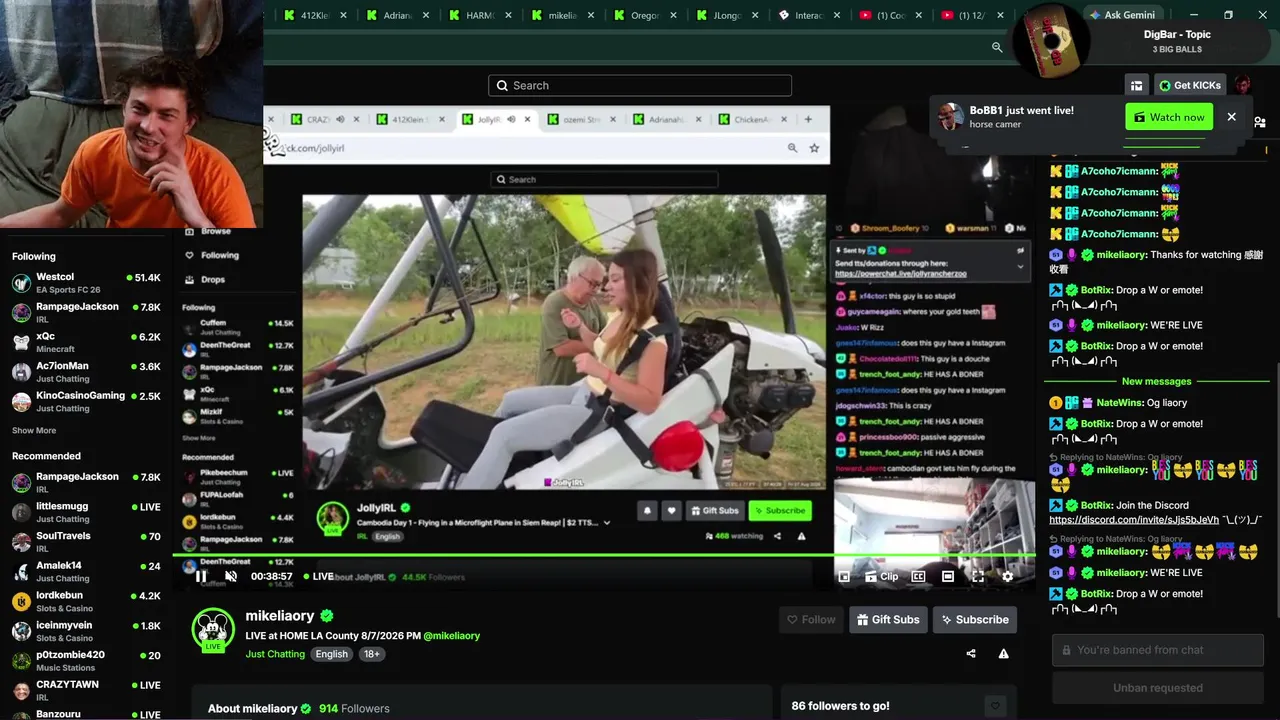
Task: Click the Get KICKs button
Action: [1189, 86]
